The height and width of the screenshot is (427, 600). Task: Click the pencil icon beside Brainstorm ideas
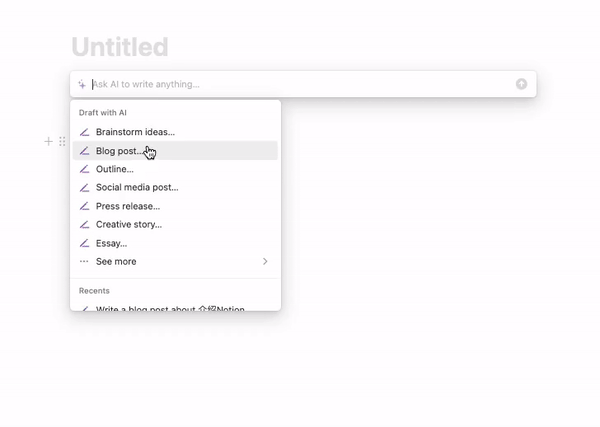coord(85,132)
